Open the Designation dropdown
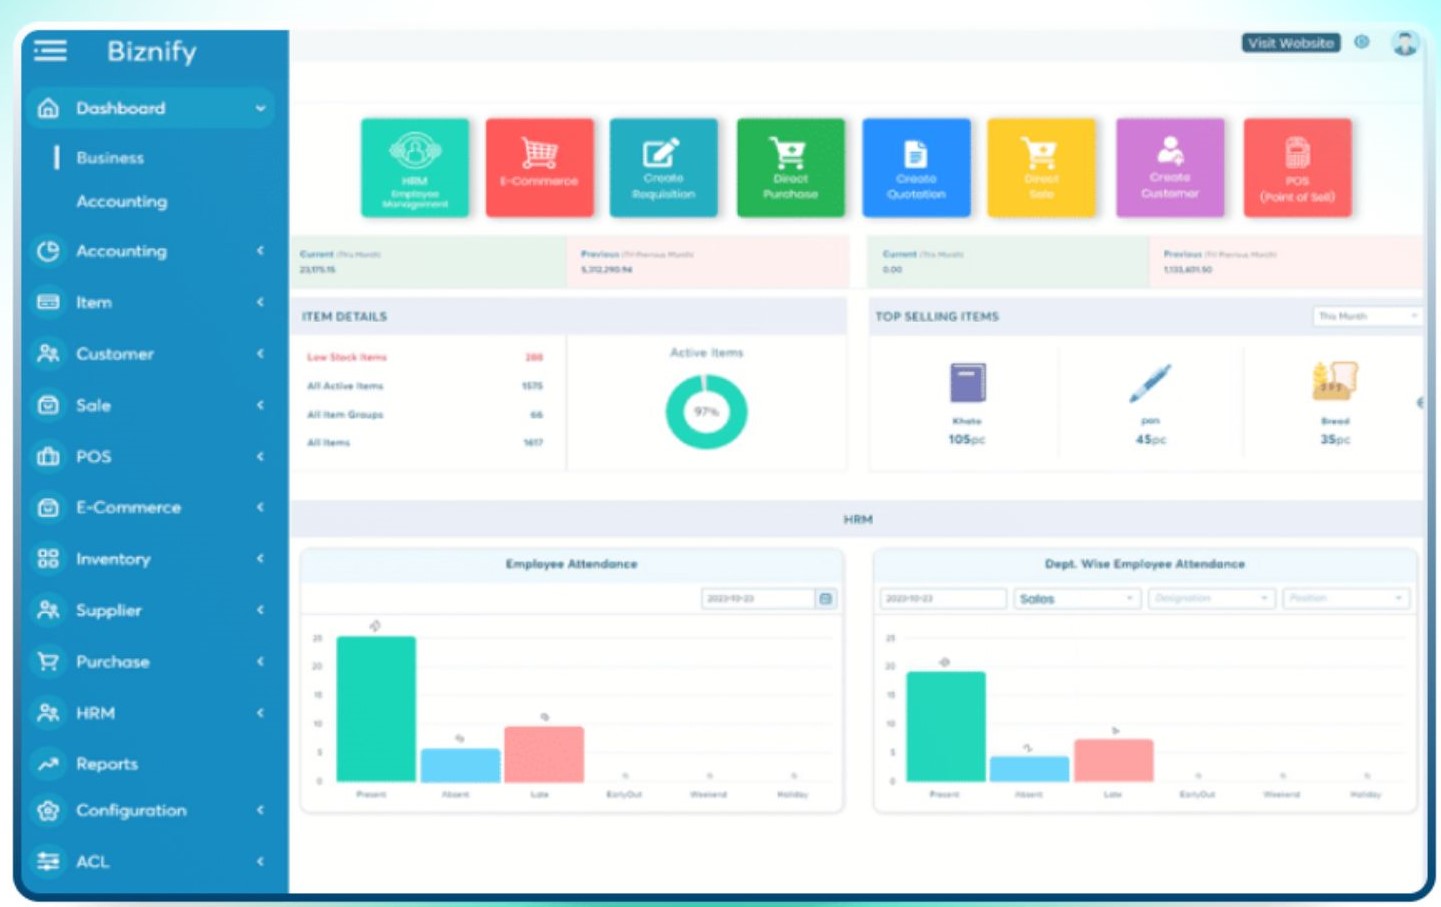The width and height of the screenshot is (1441, 907). [1210, 598]
